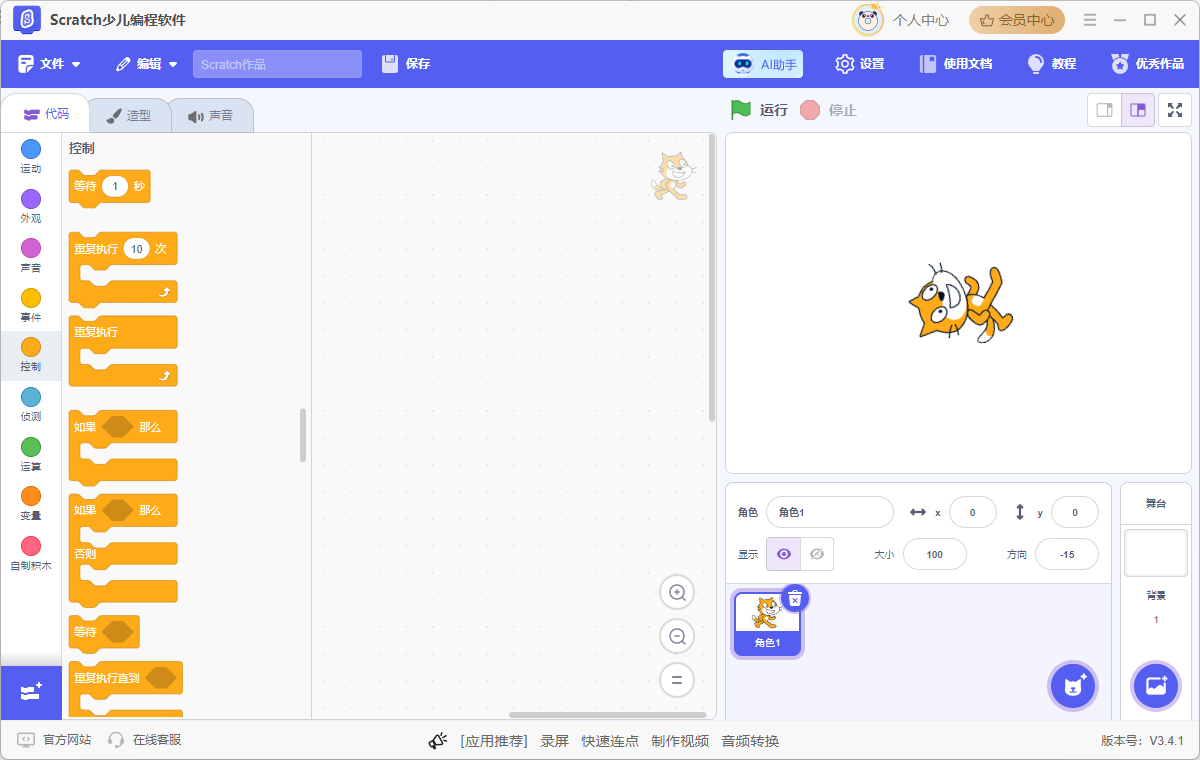
Task: Select the 变量 (Variables) category circle
Action: [x=31, y=496]
